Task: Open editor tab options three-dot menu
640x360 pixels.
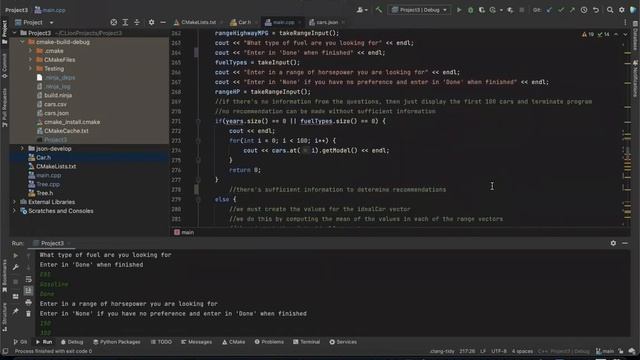Action: tap(625, 22)
